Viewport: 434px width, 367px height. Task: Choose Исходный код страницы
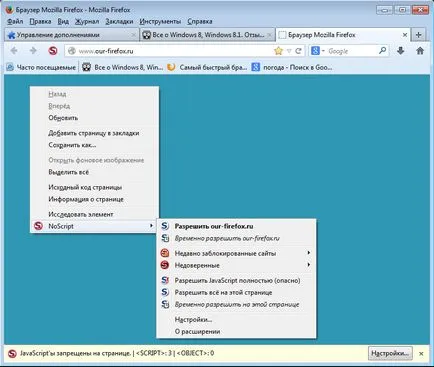(x=95, y=187)
